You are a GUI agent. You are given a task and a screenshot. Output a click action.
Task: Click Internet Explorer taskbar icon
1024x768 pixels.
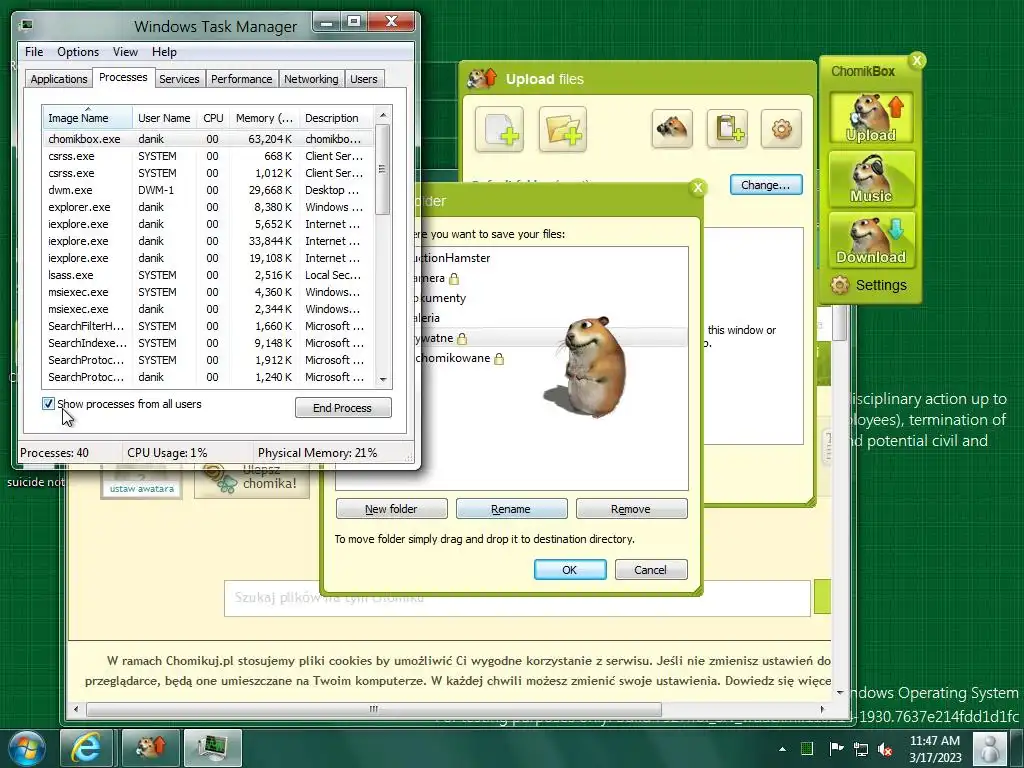click(86, 747)
